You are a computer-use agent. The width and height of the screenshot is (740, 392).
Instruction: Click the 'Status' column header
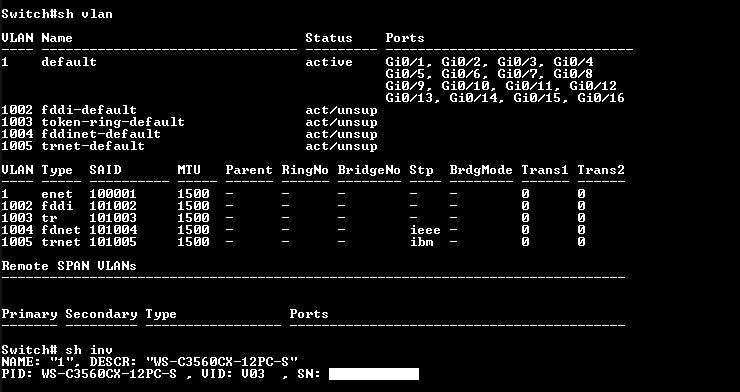click(x=329, y=38)
